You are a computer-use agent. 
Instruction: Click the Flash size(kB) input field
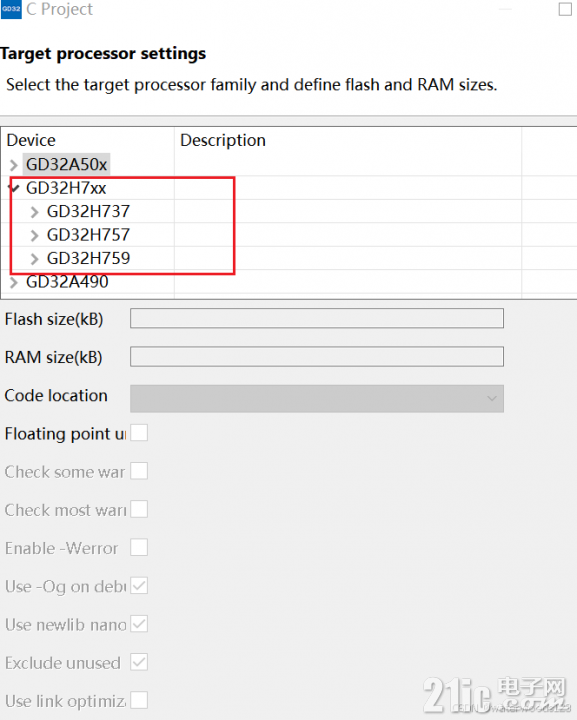[317, 318]
